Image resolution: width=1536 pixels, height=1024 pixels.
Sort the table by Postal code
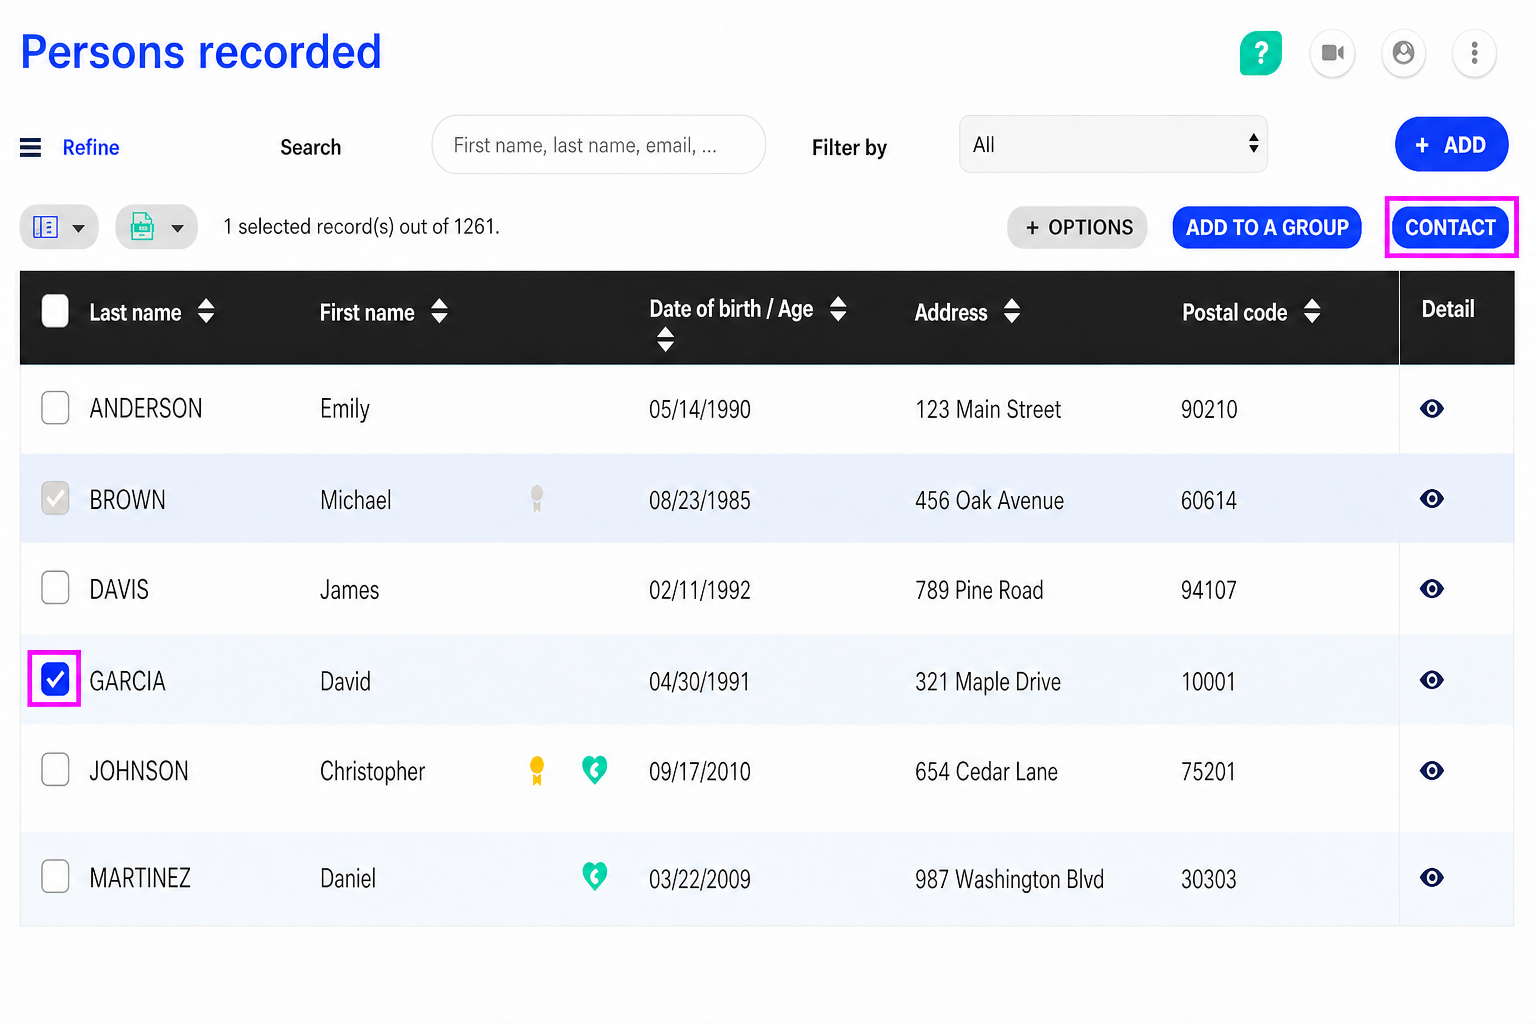[1252, 312]
